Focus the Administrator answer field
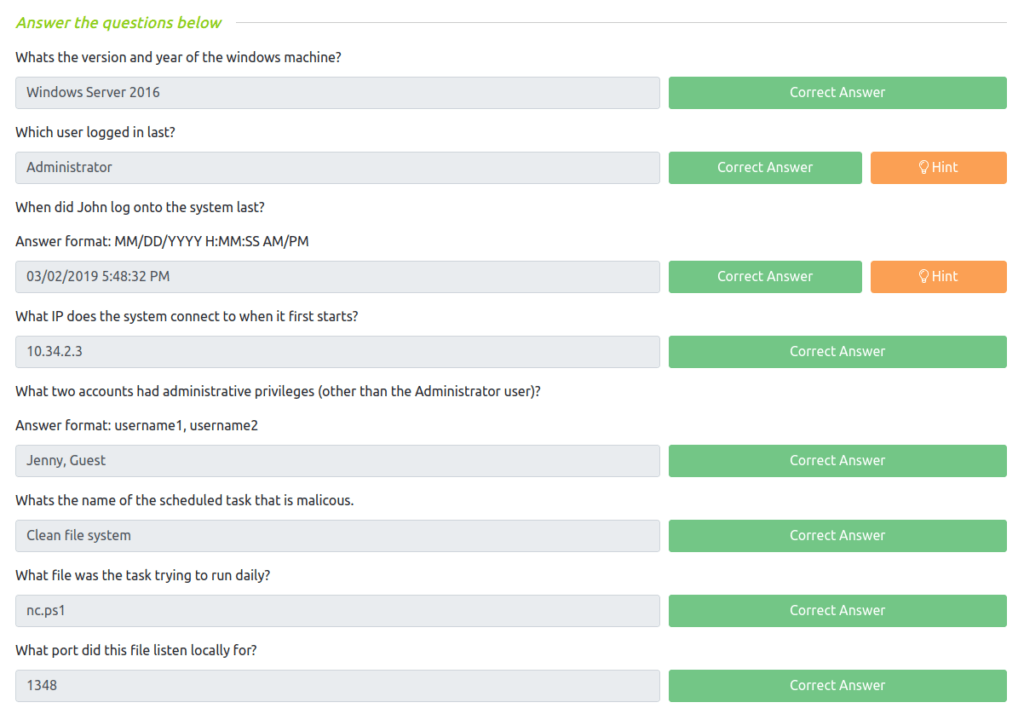The height and width of the screenshot is (714, 1024). 338,167
